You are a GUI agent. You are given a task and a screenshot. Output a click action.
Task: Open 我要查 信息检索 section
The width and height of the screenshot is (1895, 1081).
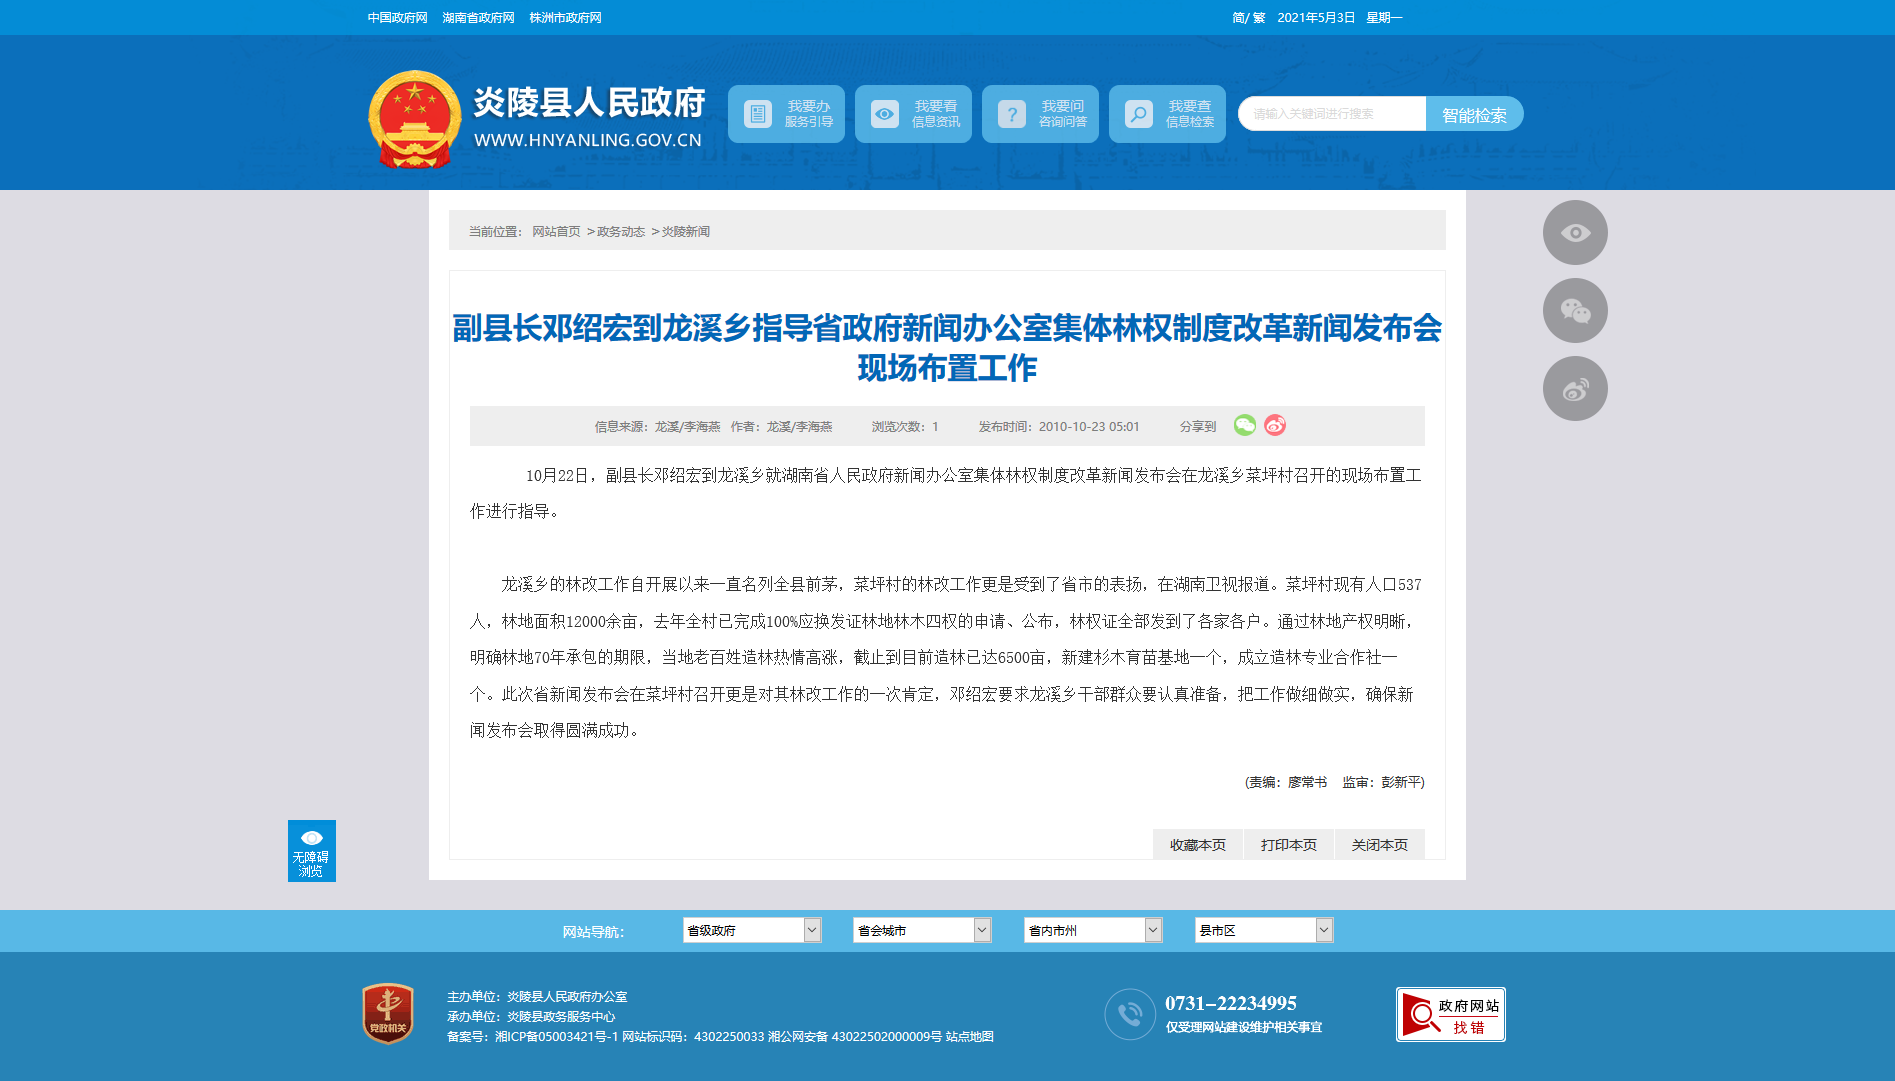coord(1167,114)
